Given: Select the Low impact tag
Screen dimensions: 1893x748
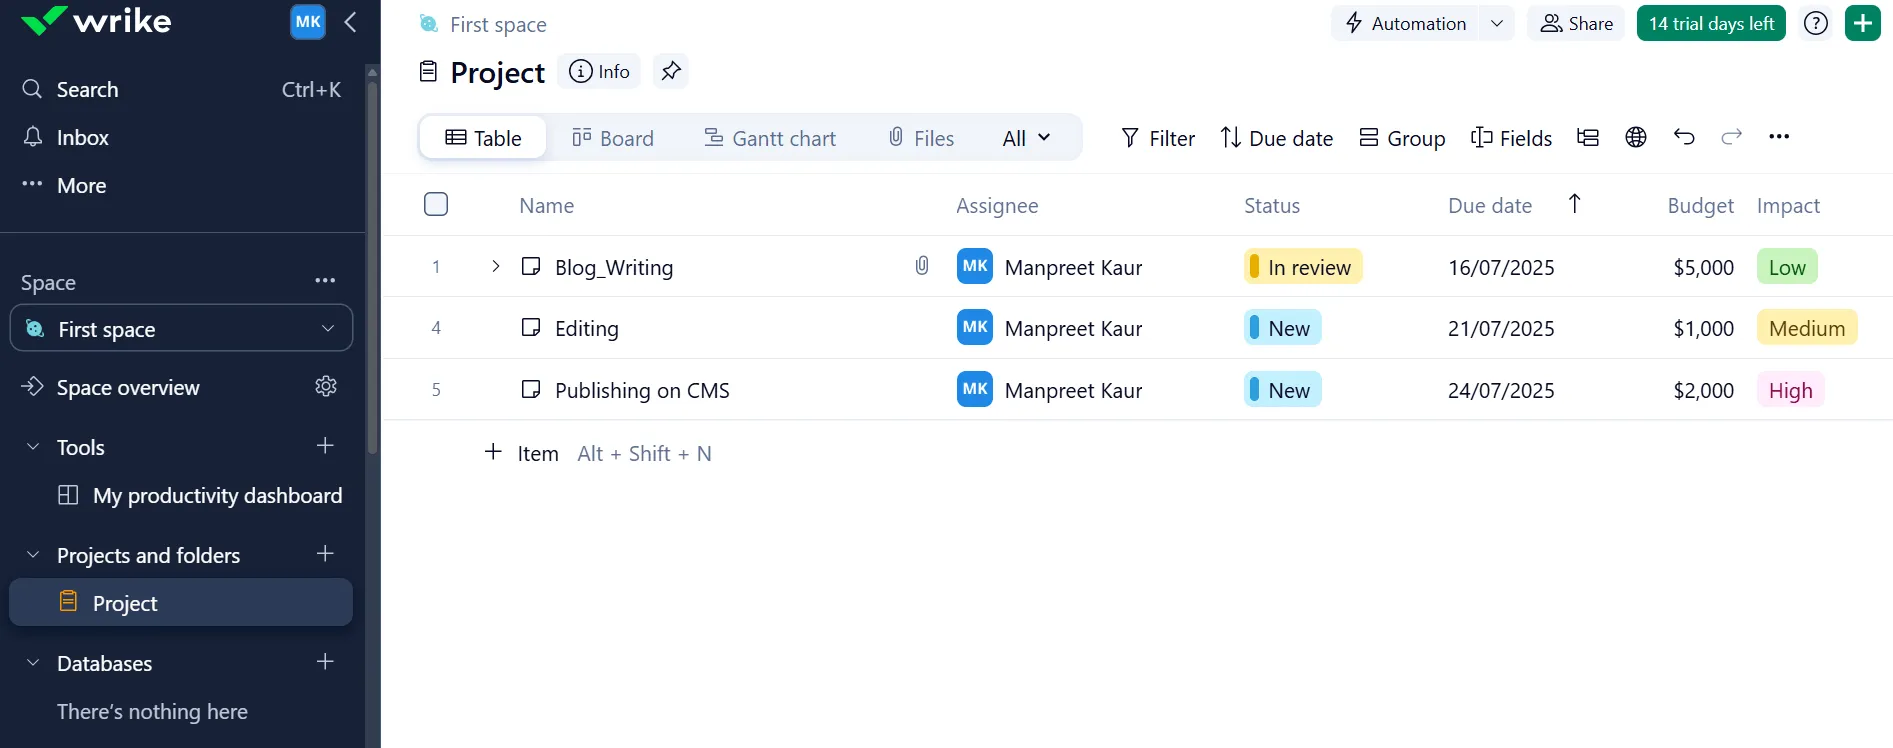Looking at the screenshot, I should [1787, 267].
